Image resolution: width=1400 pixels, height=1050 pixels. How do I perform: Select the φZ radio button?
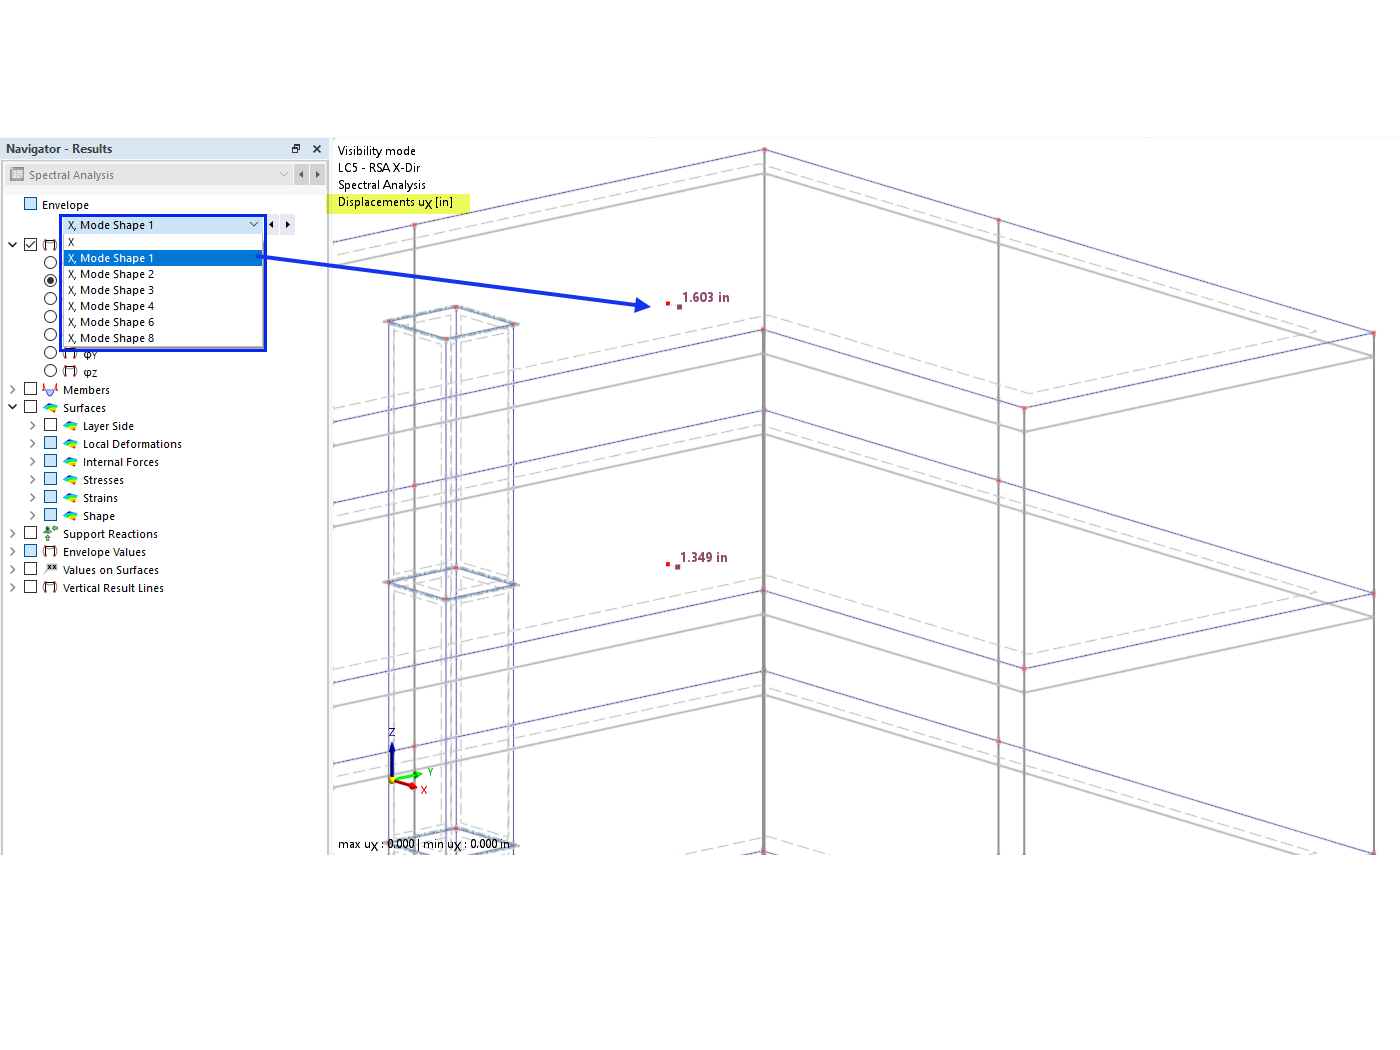coord(50,369)
